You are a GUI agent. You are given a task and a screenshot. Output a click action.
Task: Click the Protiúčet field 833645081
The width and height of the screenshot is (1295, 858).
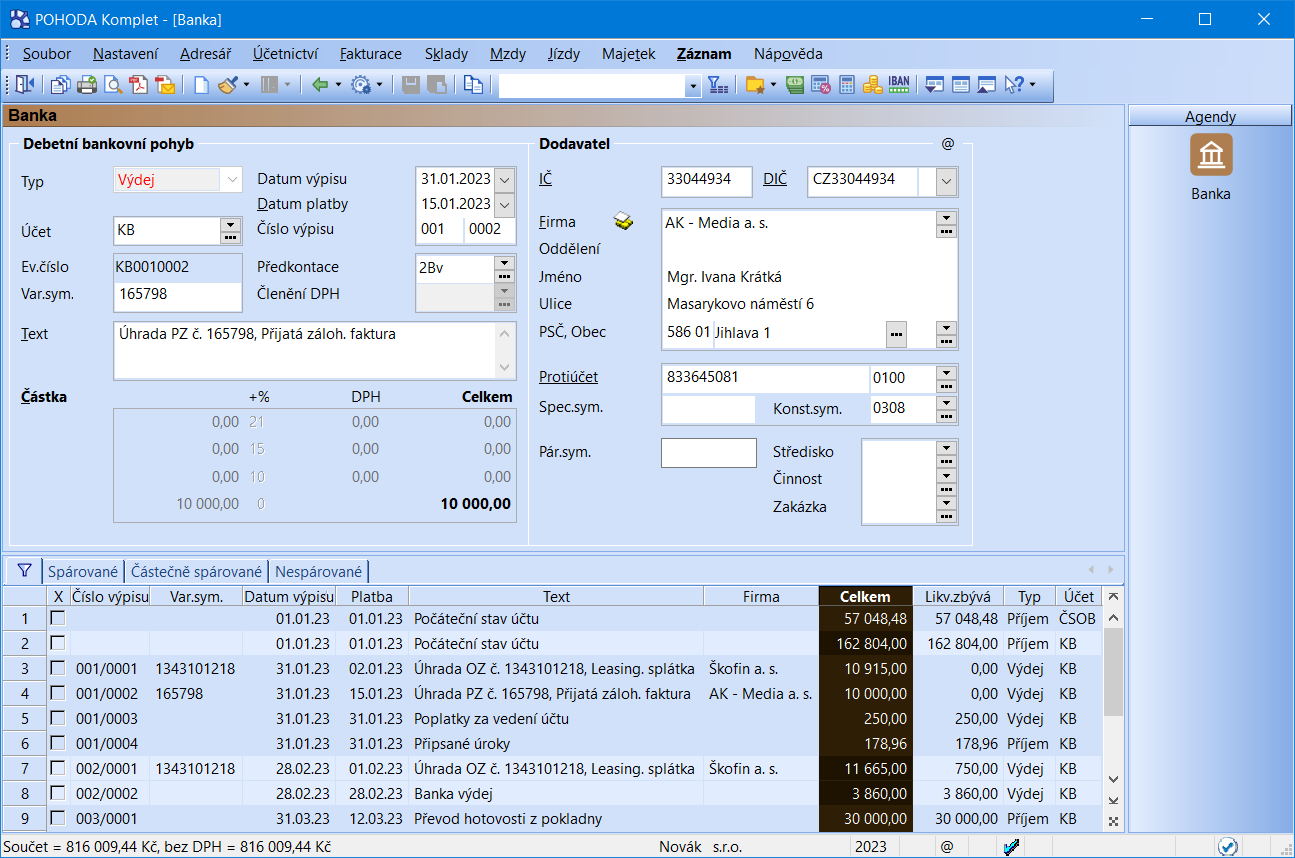765,378
